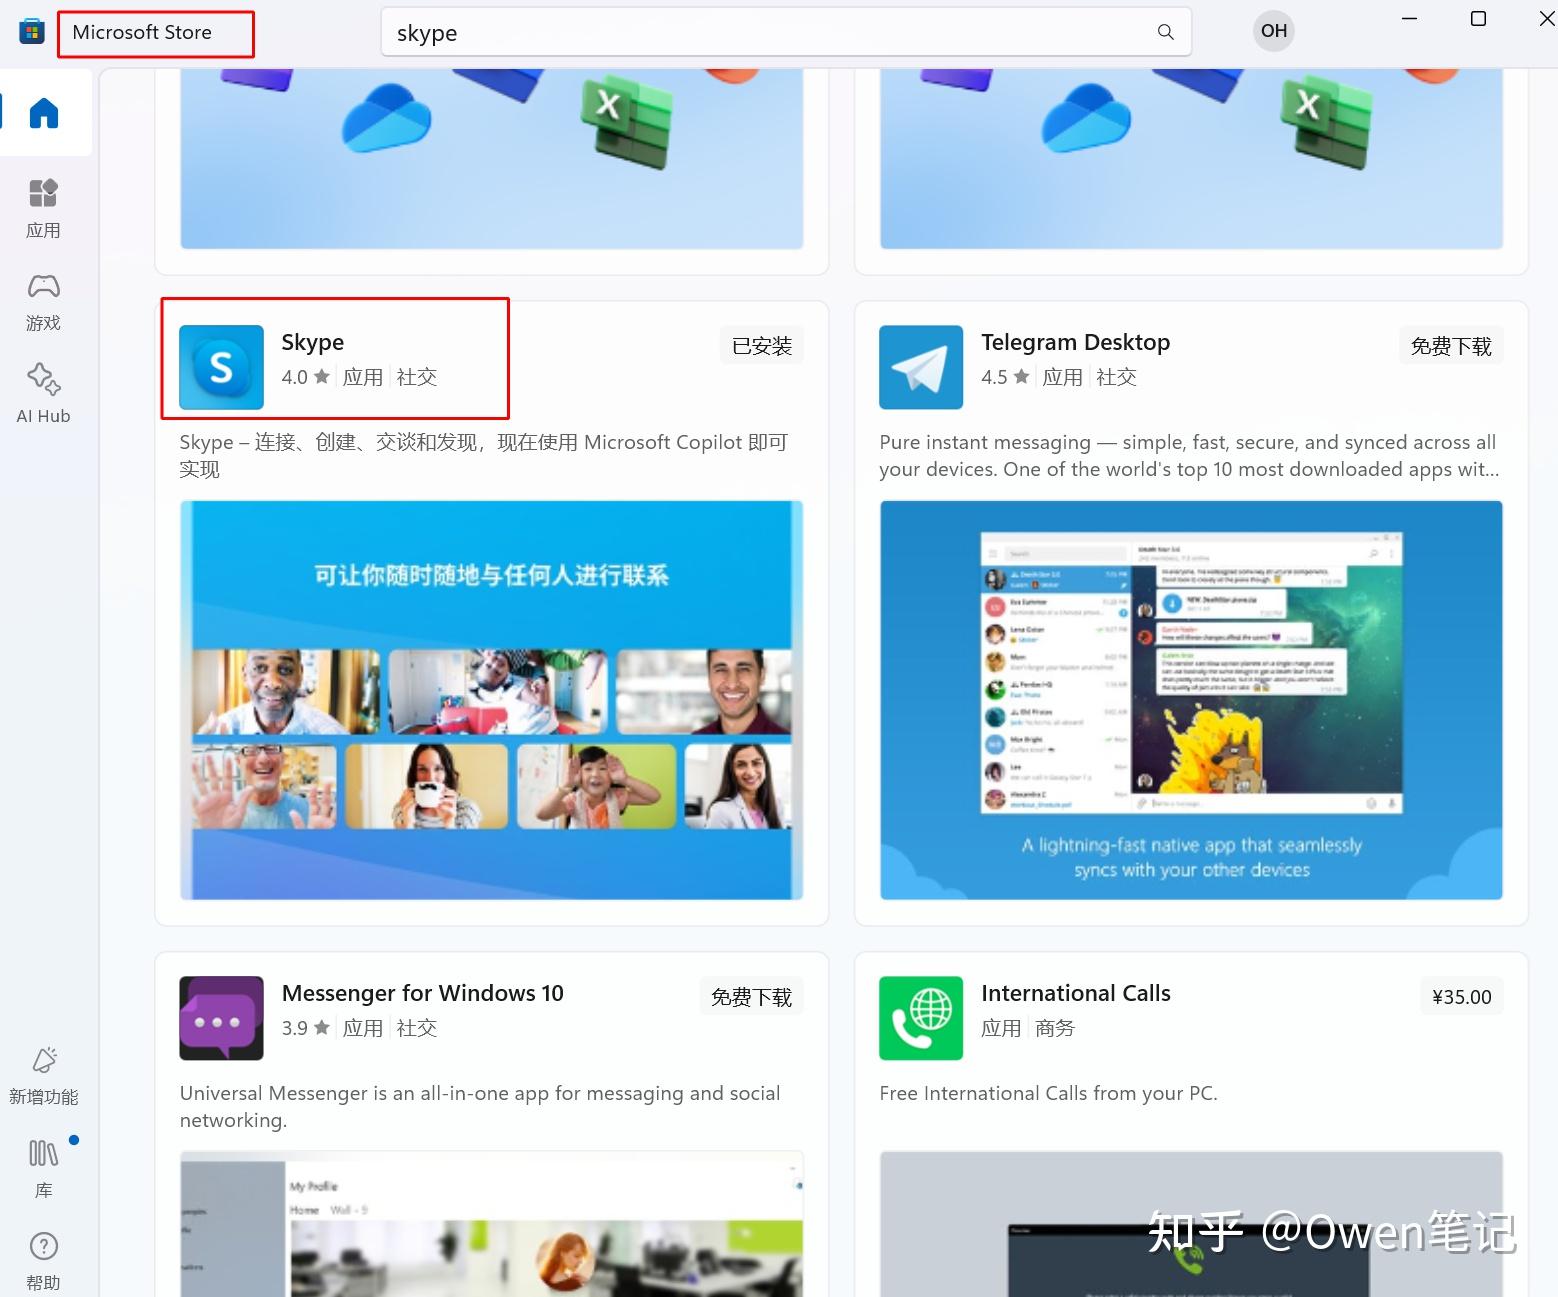Click the Microsoft Store logo icon
This screenshot has height=1297, width=1558.
32,32
